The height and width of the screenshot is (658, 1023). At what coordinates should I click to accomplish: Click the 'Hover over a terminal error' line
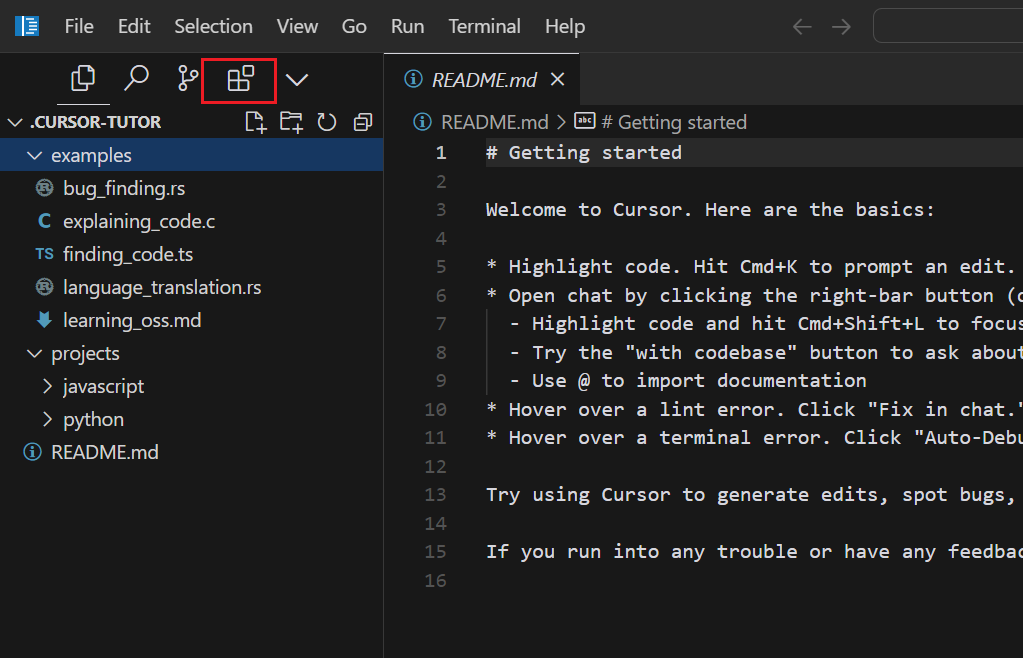point(754,438)
